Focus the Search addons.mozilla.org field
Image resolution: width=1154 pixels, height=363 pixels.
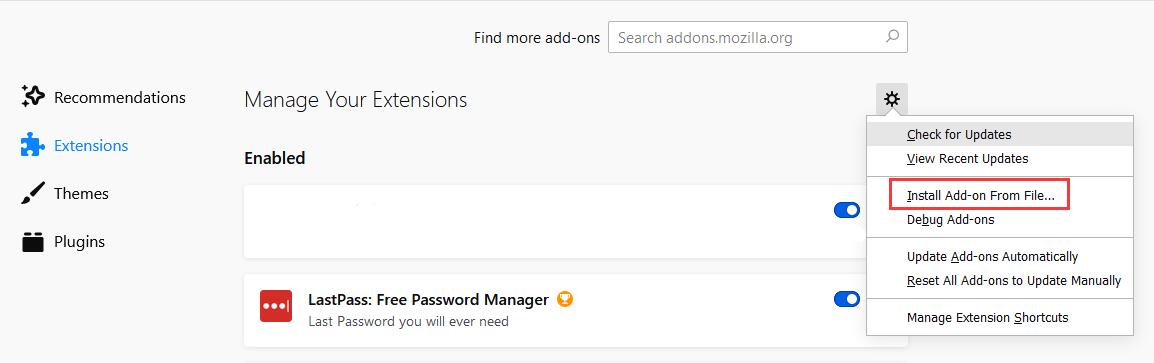click(757, 37)
